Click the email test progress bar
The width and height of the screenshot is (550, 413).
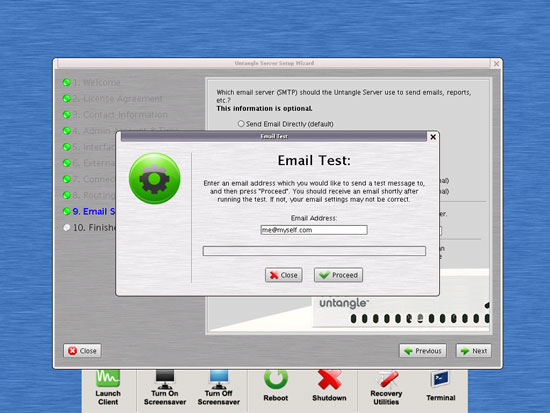tap(314, 251)
